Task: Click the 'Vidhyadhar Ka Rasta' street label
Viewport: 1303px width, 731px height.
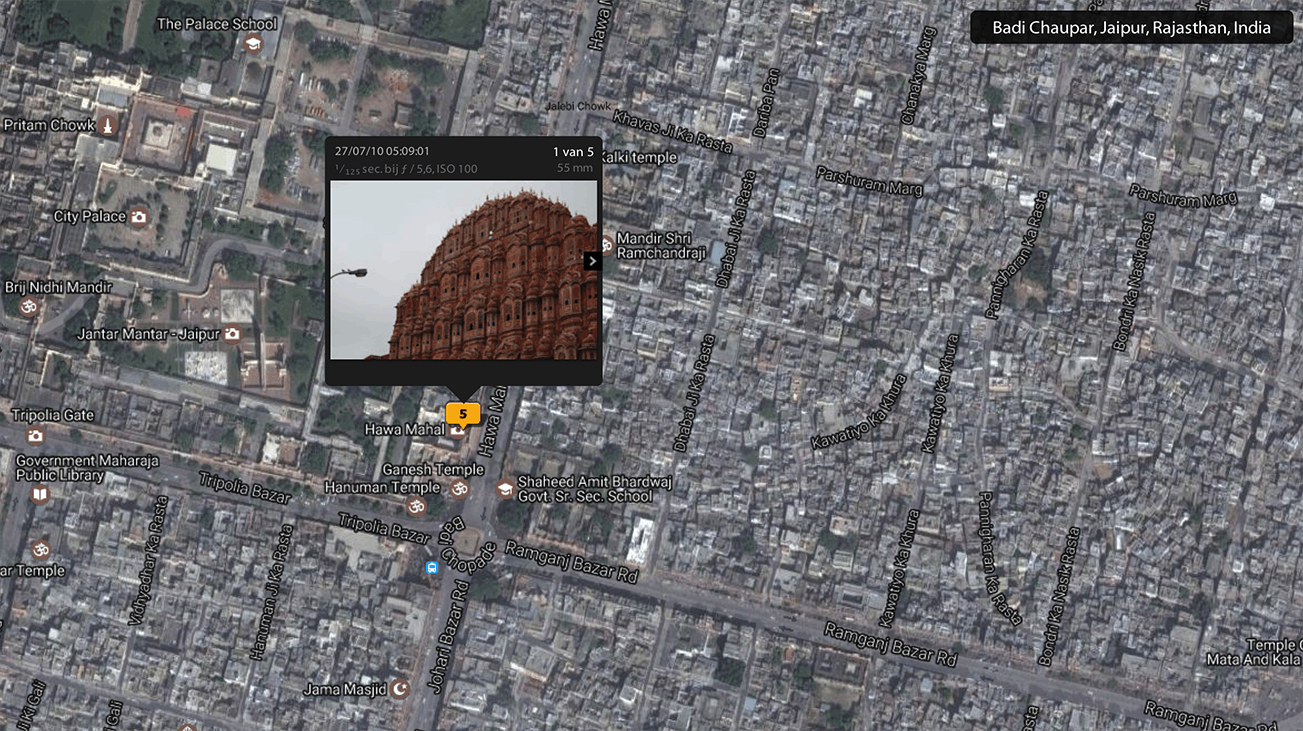Action: (x=148, y=561)
